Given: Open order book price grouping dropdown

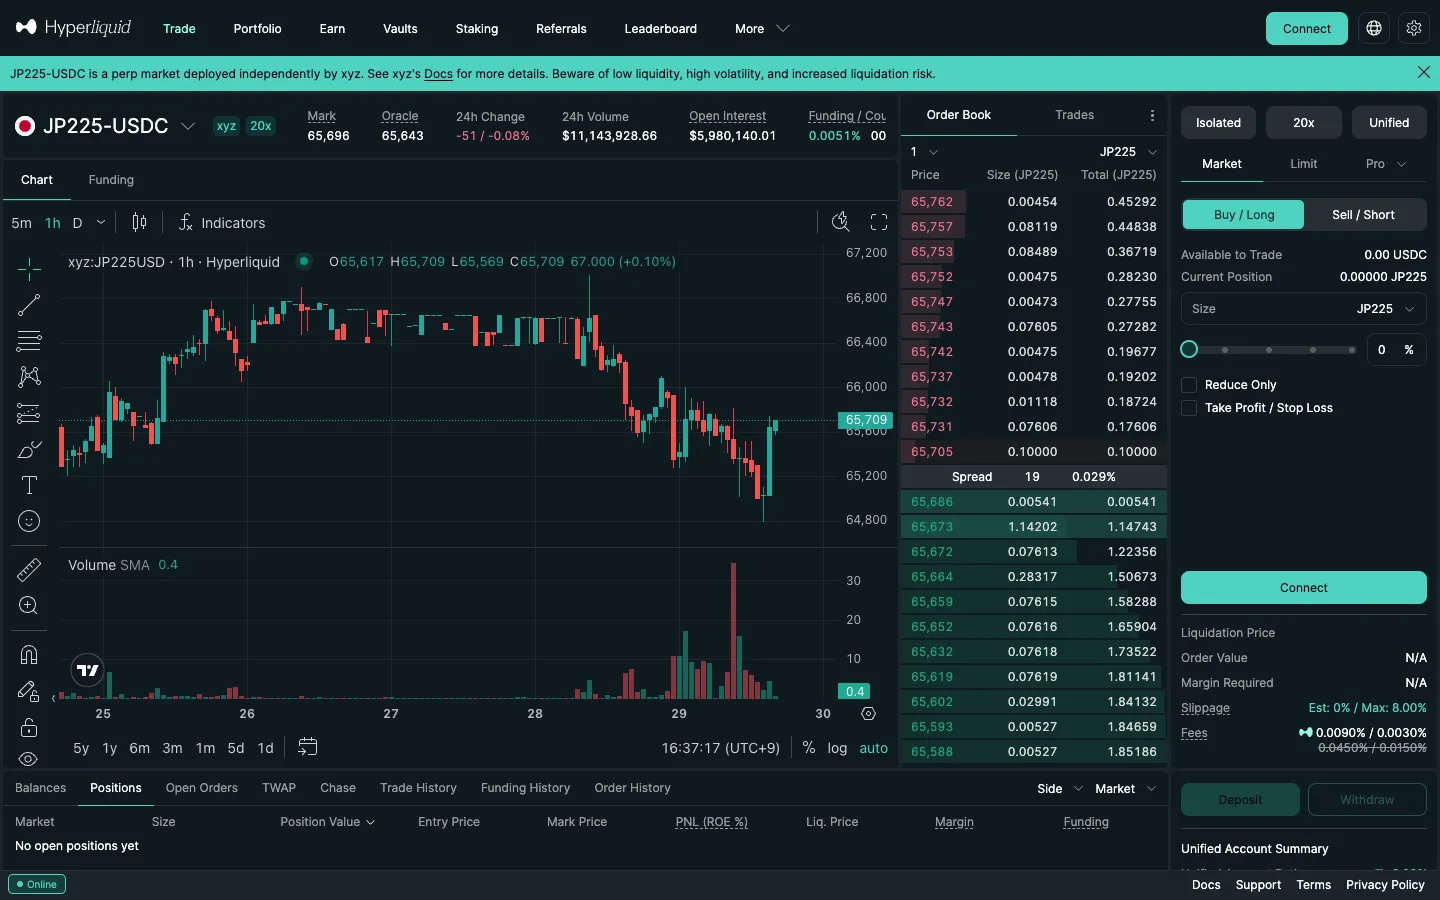Looking at the screenshot, I should coord(923,152).
